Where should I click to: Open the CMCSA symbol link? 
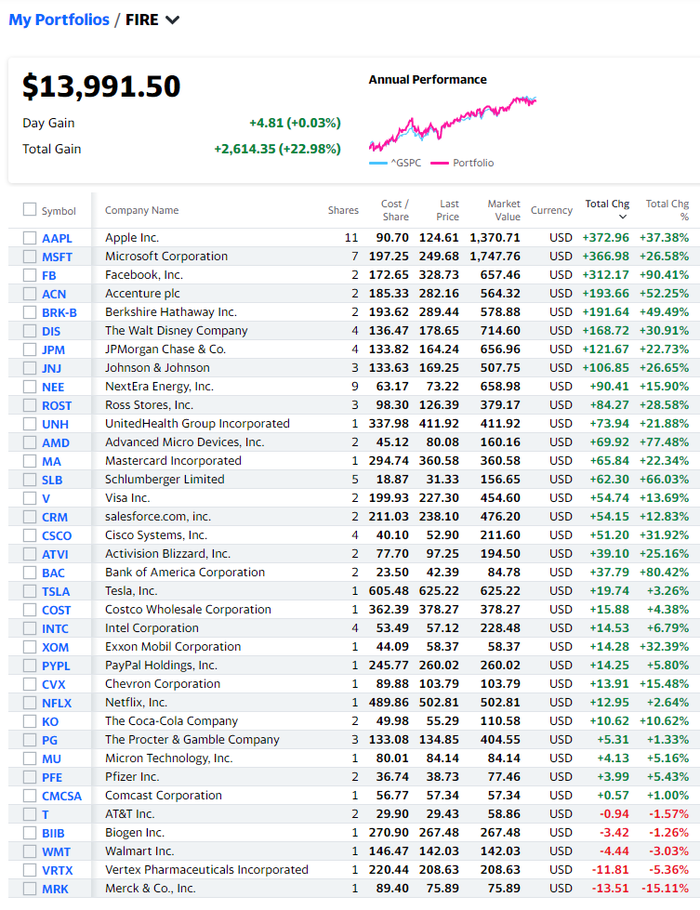(x=62, y=796)
